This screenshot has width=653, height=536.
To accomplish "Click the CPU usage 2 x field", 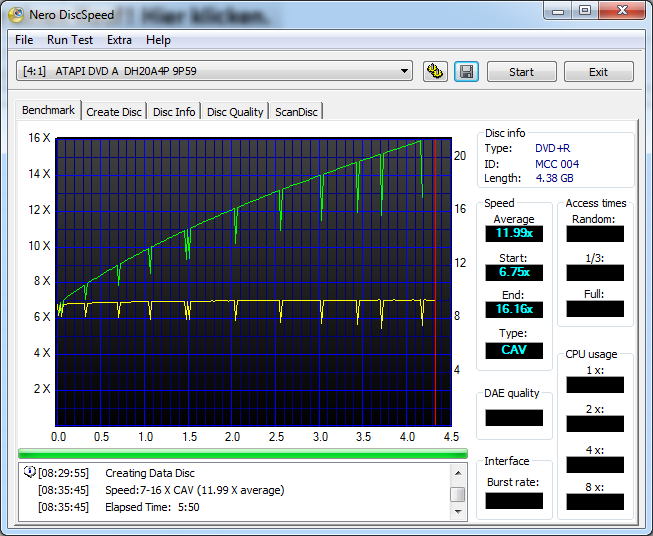I will tap(595, 424).
